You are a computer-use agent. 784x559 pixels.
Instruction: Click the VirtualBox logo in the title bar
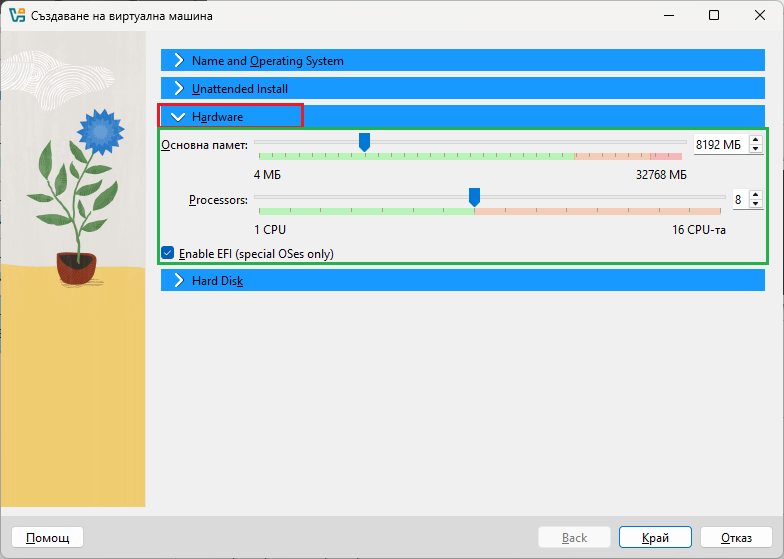tap(17, 16)
